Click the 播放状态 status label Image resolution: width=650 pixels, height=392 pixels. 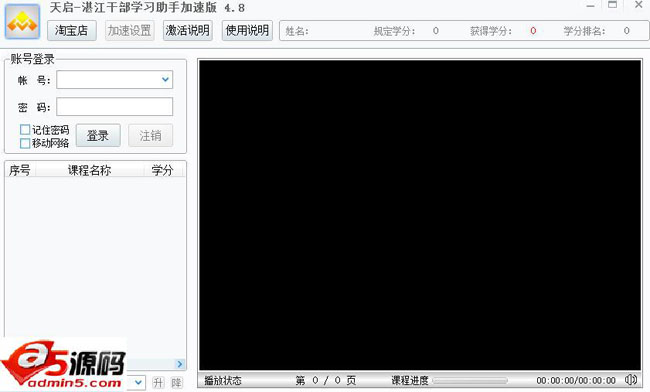(223, 380)
